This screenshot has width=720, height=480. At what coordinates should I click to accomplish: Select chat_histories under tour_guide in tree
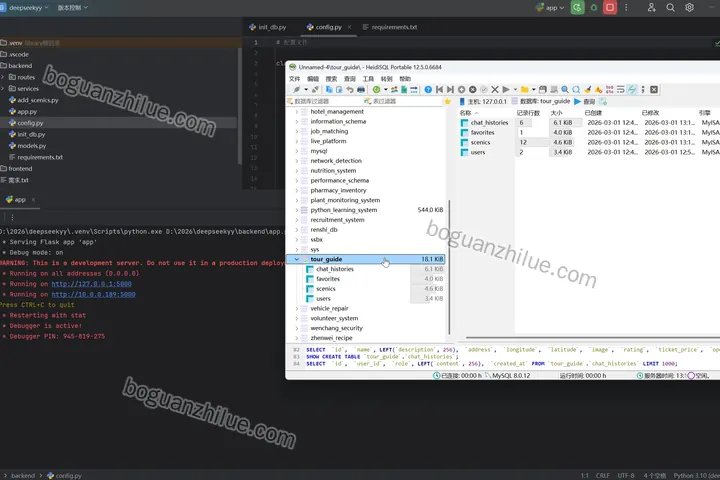click(x=335, y=270)
